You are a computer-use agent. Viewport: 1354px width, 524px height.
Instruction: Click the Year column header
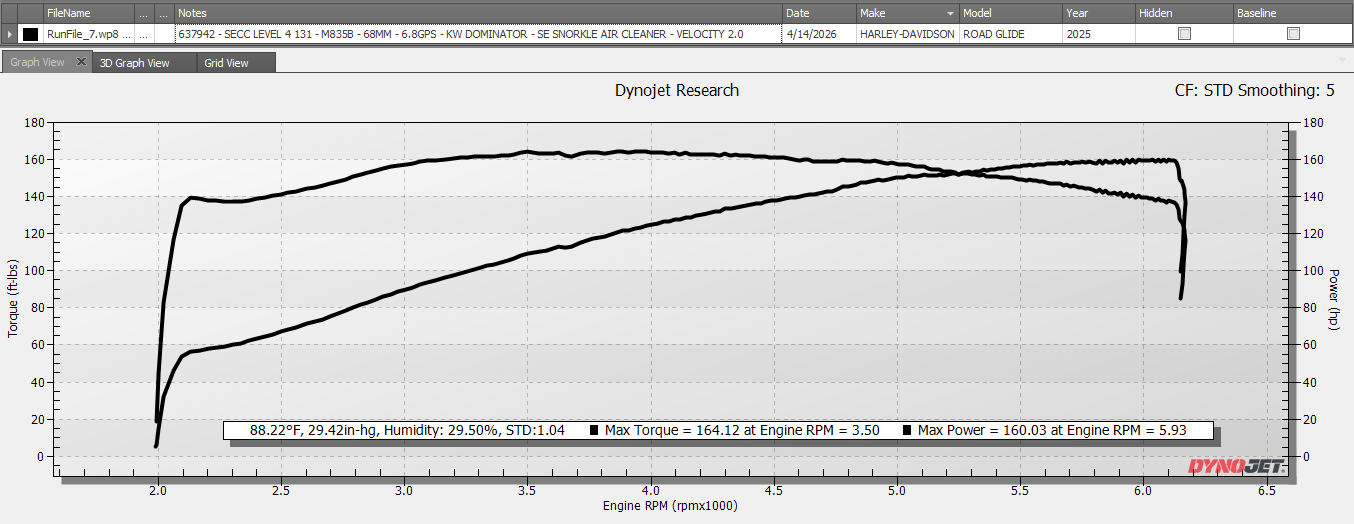(x=1099, y=14)
